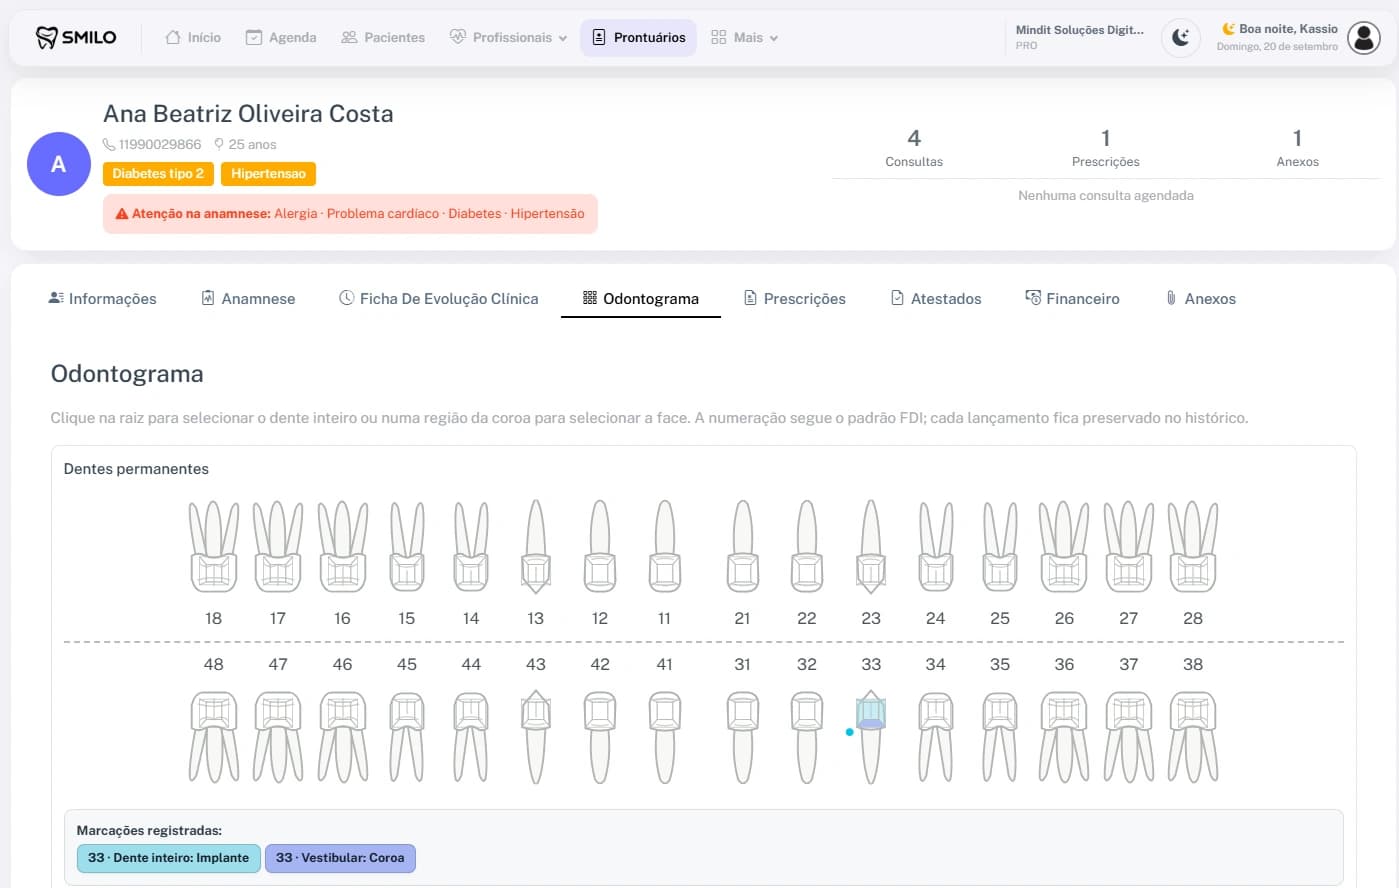Open Ficha De Evolução Clínica tab
This screenshot has height=888, width=1399.
438,298
